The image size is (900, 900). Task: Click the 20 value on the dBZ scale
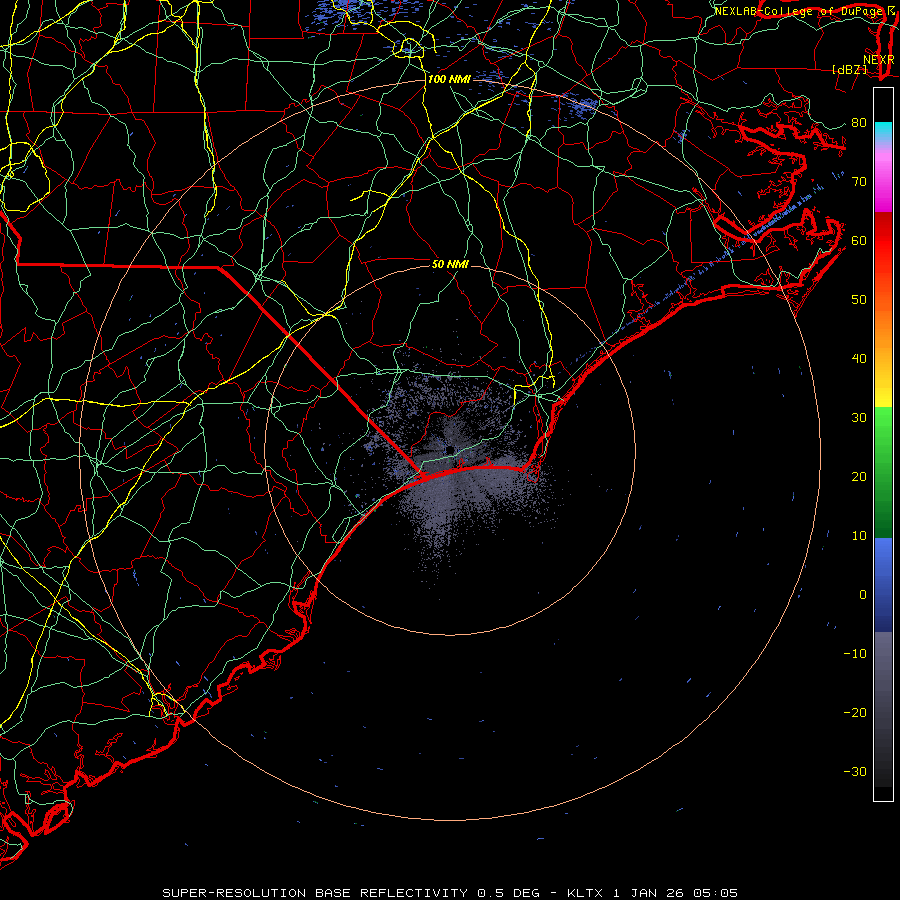(x=859, y=477)
